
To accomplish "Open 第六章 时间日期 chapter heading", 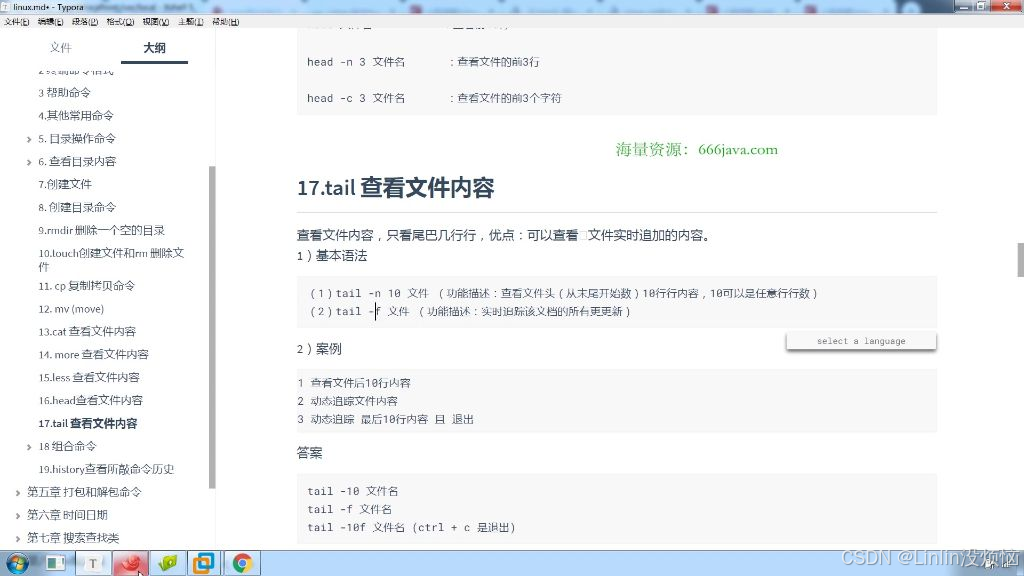I will coord(67,515).
